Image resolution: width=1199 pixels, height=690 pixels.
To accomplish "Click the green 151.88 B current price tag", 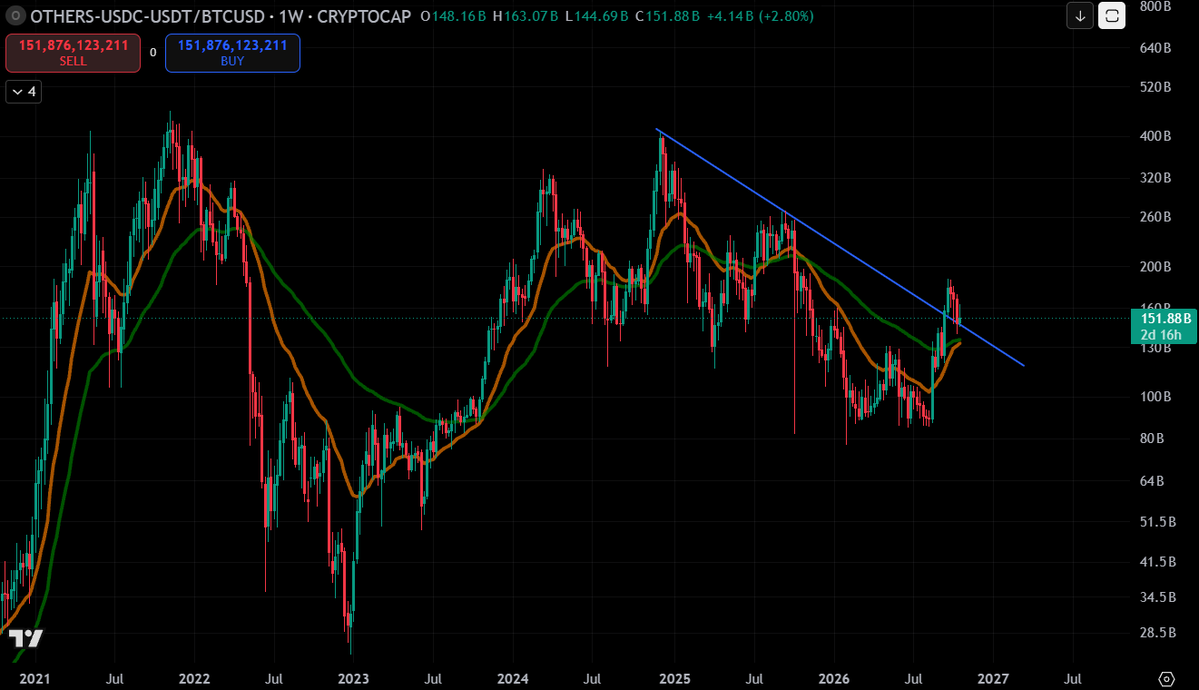I will (x=1165, y=318).
